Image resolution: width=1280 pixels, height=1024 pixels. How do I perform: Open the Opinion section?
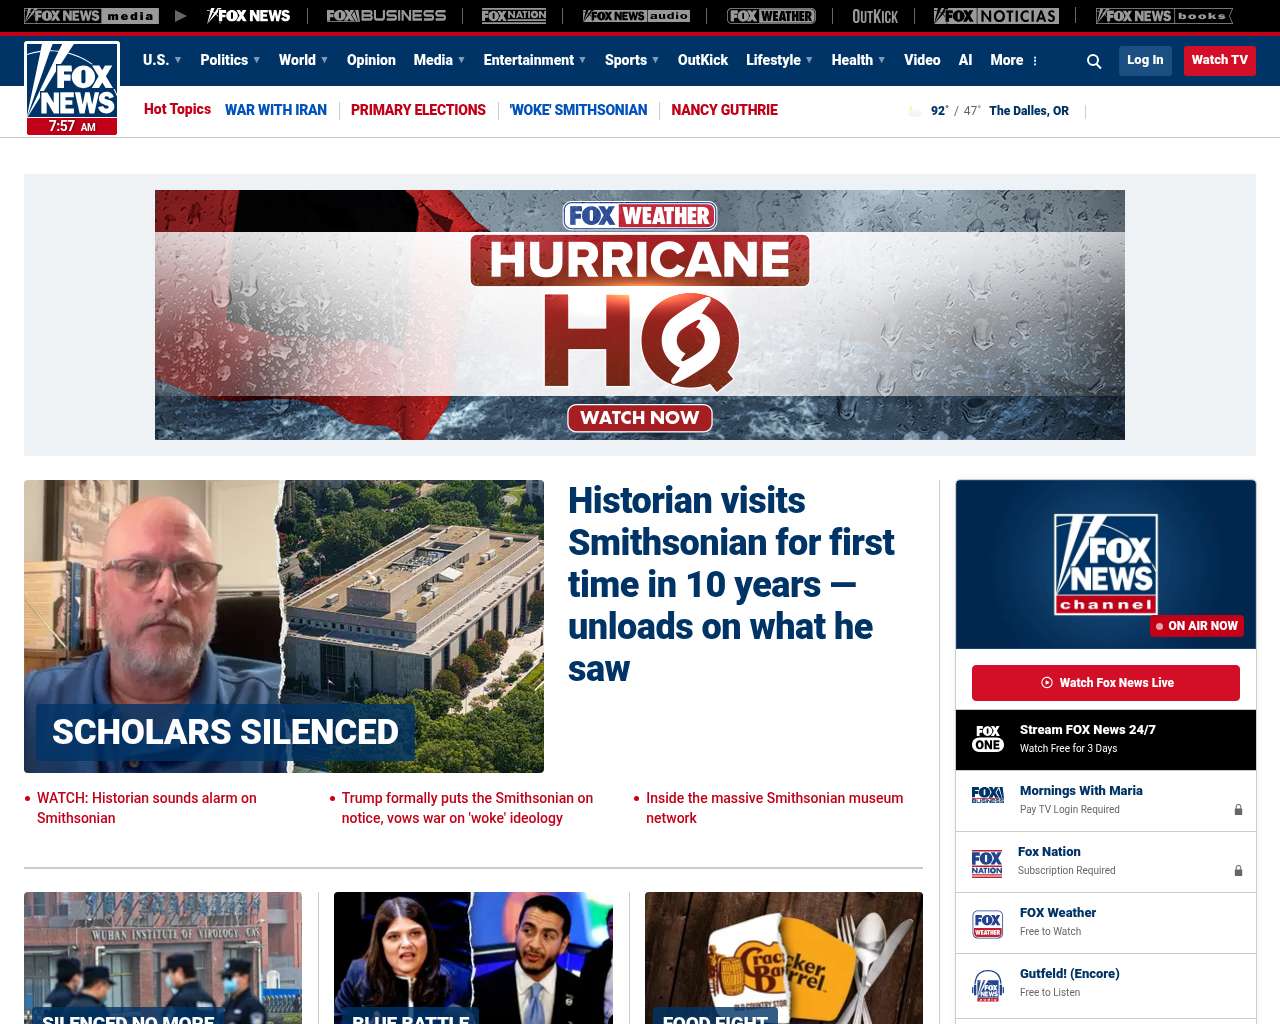point(371,60)
